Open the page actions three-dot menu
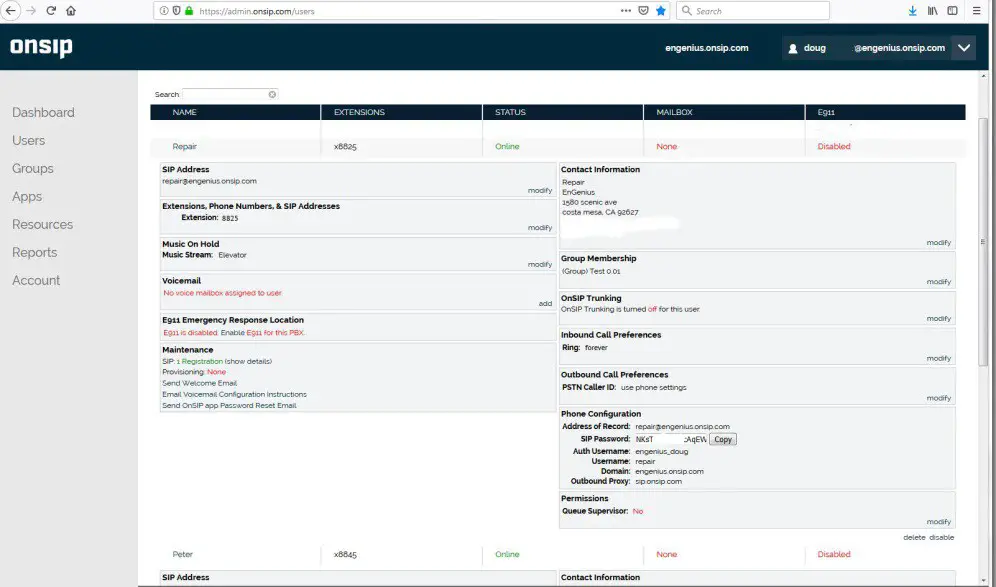This screenshot has width=996, height=587. click(x=626, y=11)
